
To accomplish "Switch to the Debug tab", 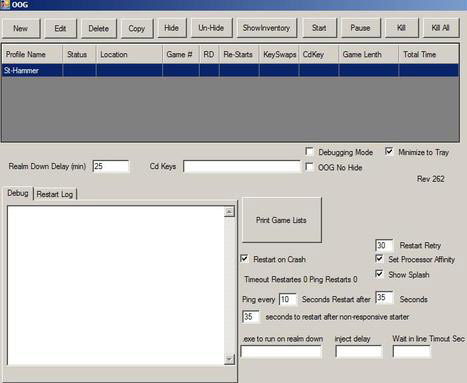I will point(18,193).
